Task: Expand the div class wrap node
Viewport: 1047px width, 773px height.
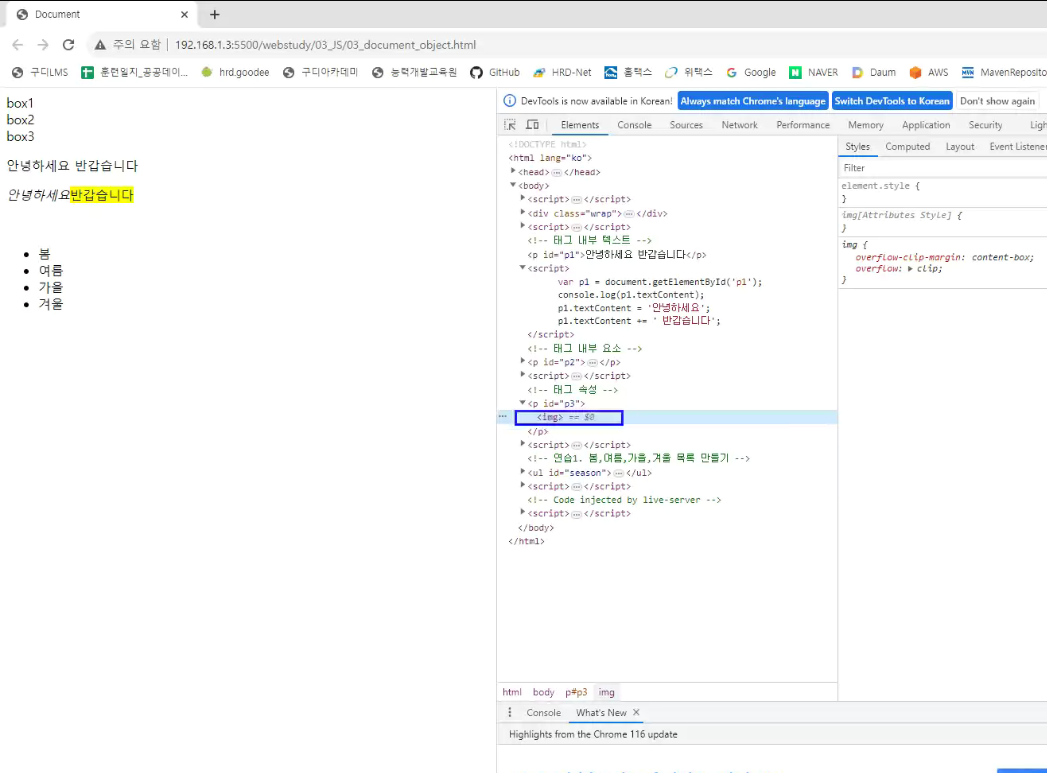Action: (522, 212)
